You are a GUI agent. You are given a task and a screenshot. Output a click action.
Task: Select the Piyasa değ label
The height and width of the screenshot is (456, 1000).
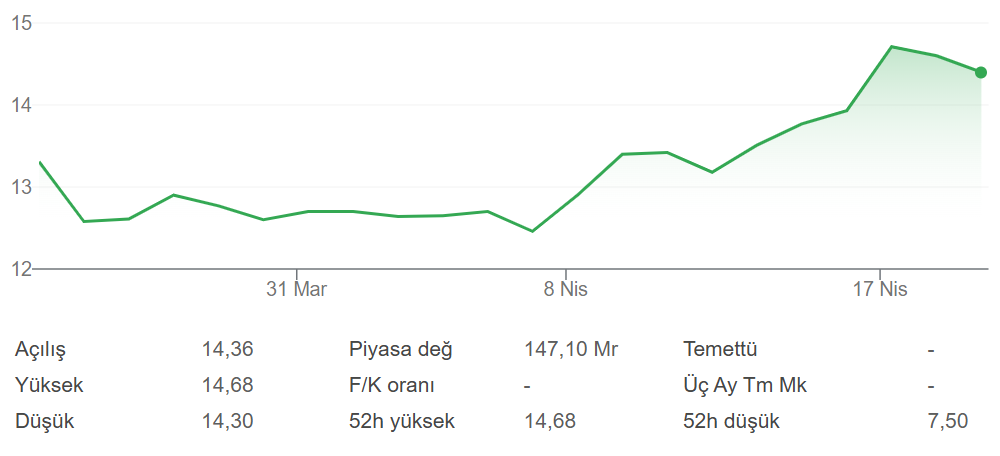(x=401, y=350)
